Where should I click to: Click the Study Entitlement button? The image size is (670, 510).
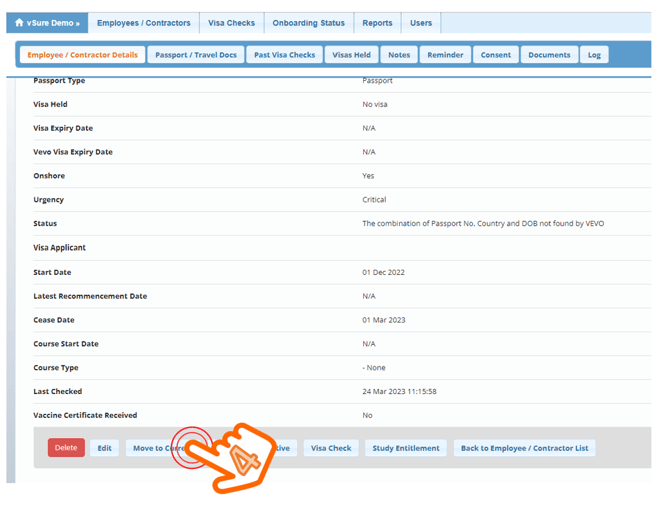click(406, 448)
